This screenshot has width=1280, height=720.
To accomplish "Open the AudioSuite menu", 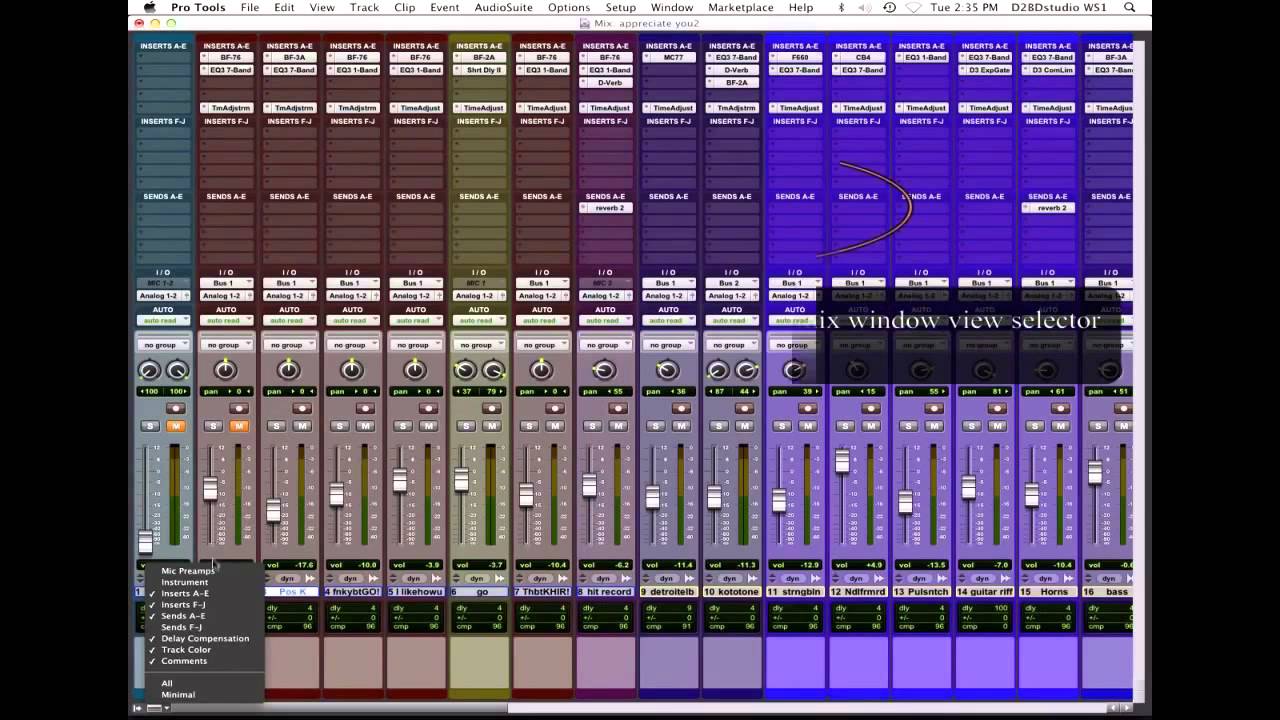I will pyautogui.click(x=503, y=7).
